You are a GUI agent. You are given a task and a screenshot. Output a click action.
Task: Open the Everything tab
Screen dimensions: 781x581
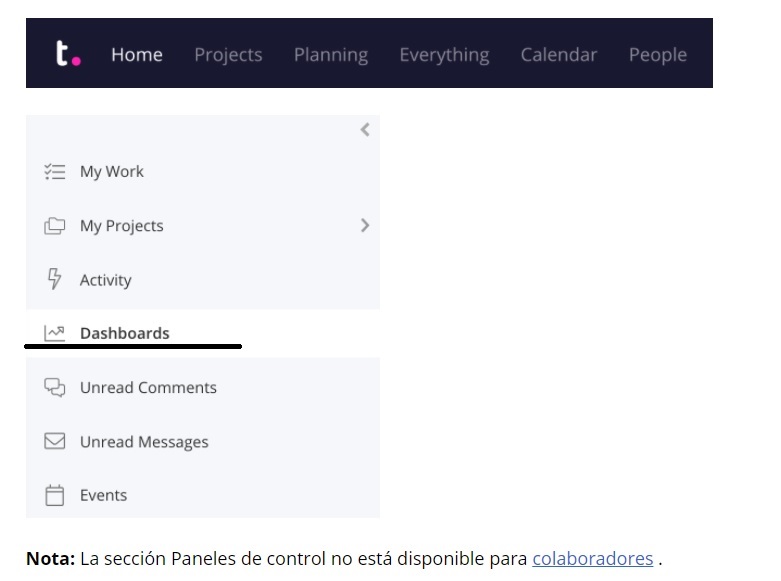444,55
